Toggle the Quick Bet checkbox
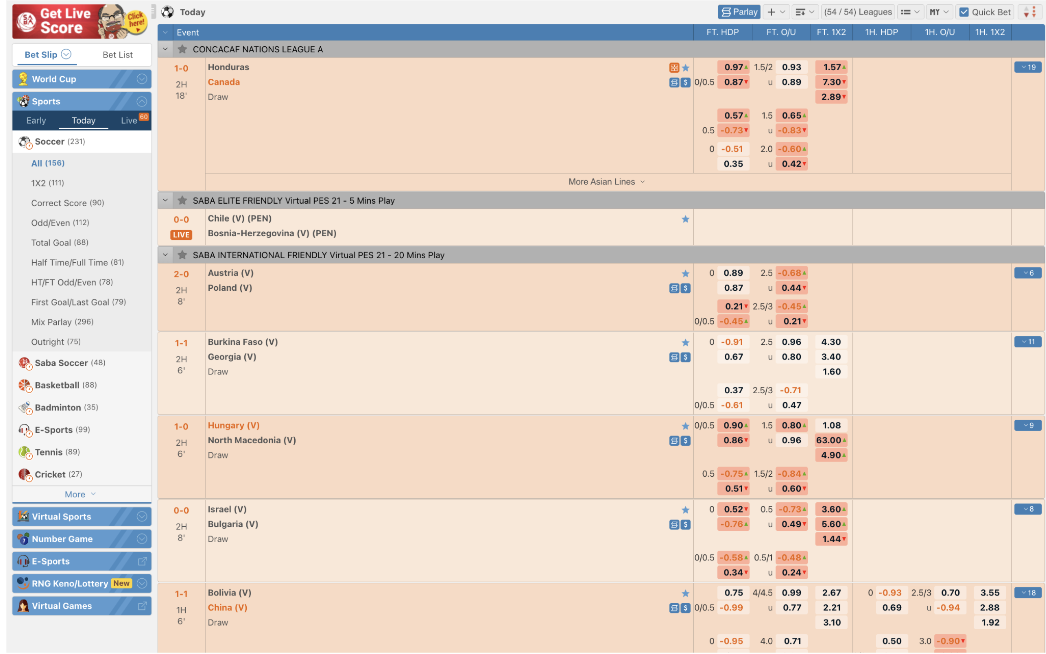Image resolution: width=1046 pixels, height=654 pixels. (964, 12)
